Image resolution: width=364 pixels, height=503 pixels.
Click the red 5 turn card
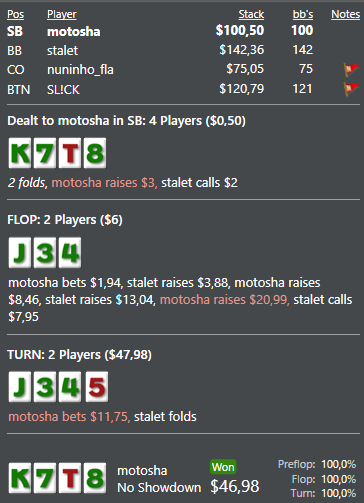97,387
